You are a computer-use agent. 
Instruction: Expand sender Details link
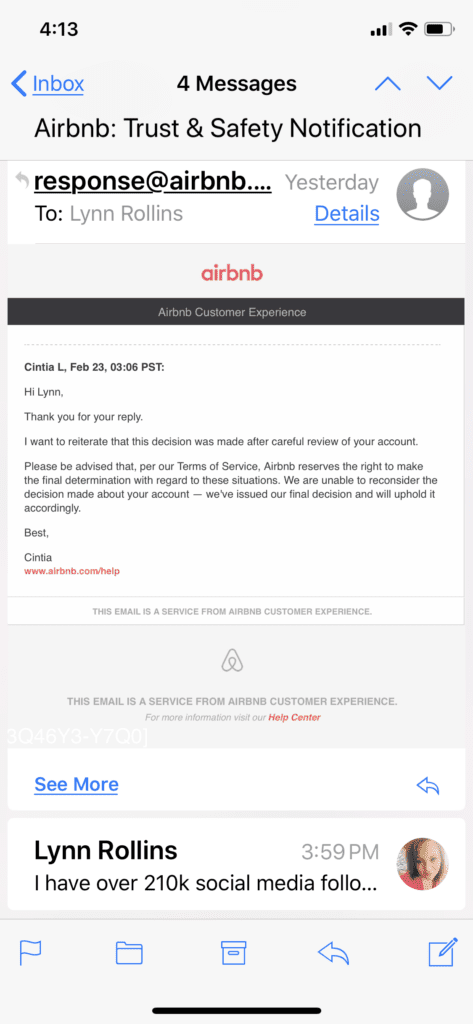pyautogui.click(x=347, y=214)
